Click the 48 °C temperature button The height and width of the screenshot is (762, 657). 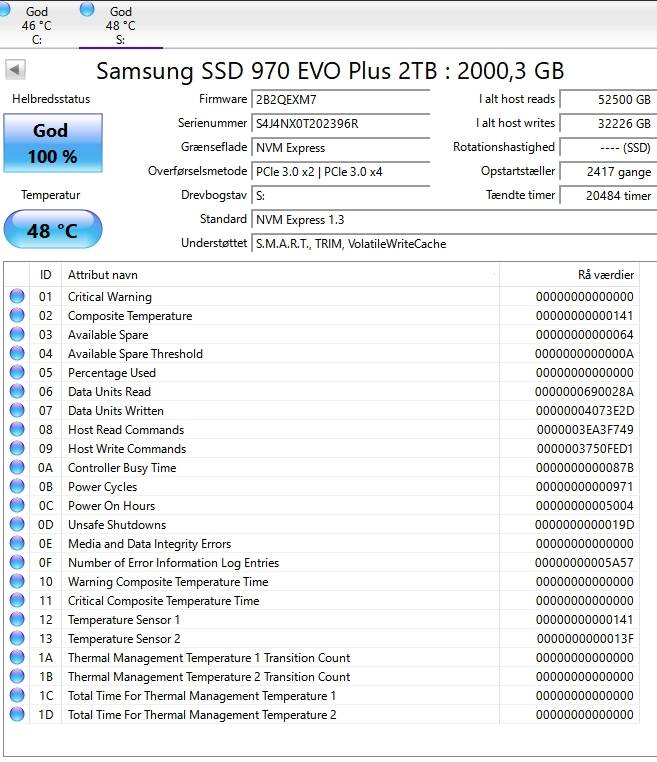tap(53, 229)
